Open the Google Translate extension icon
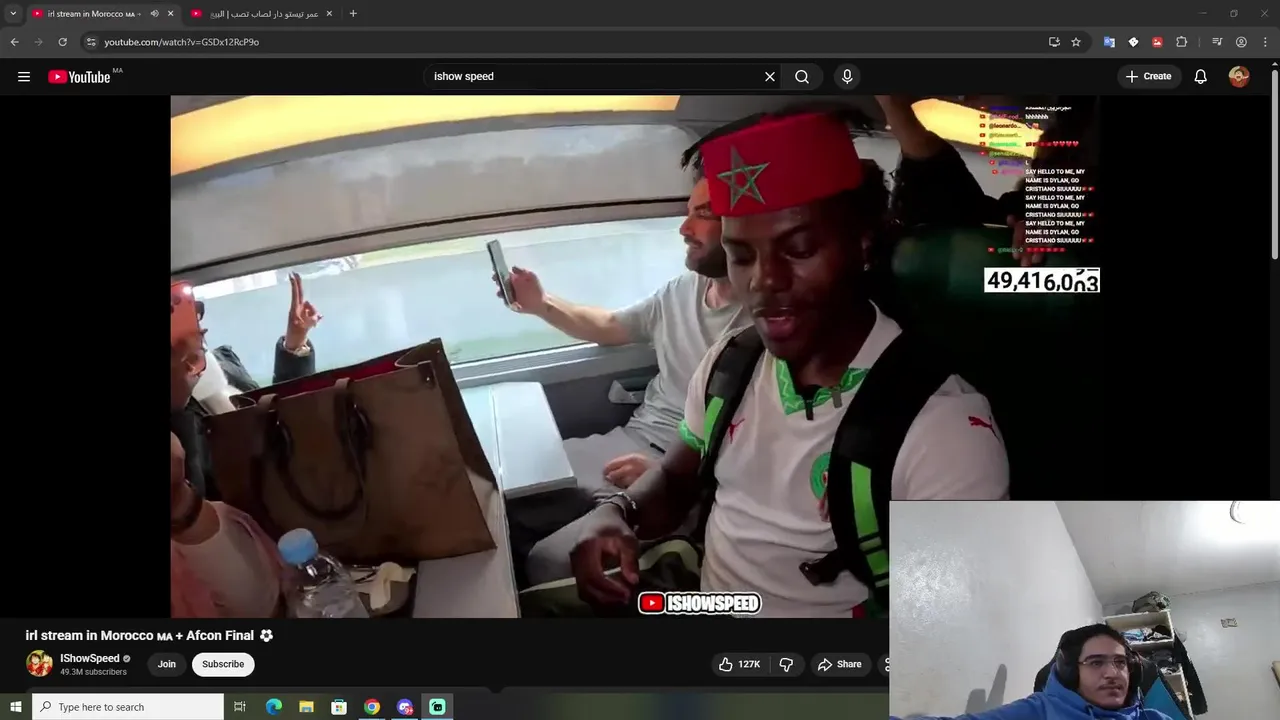The image size is (1280, 720). point(1109,42)
